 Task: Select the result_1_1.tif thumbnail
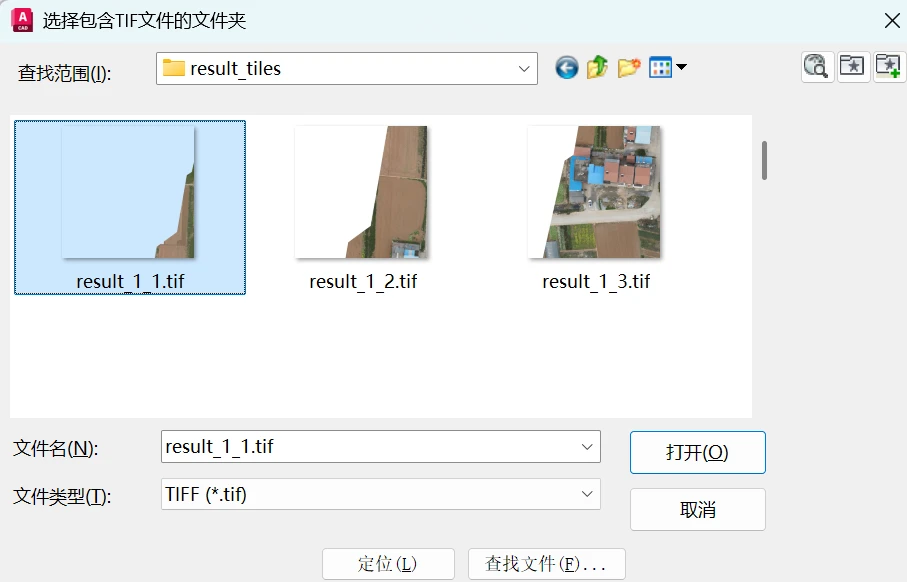[x=130, y=193]
